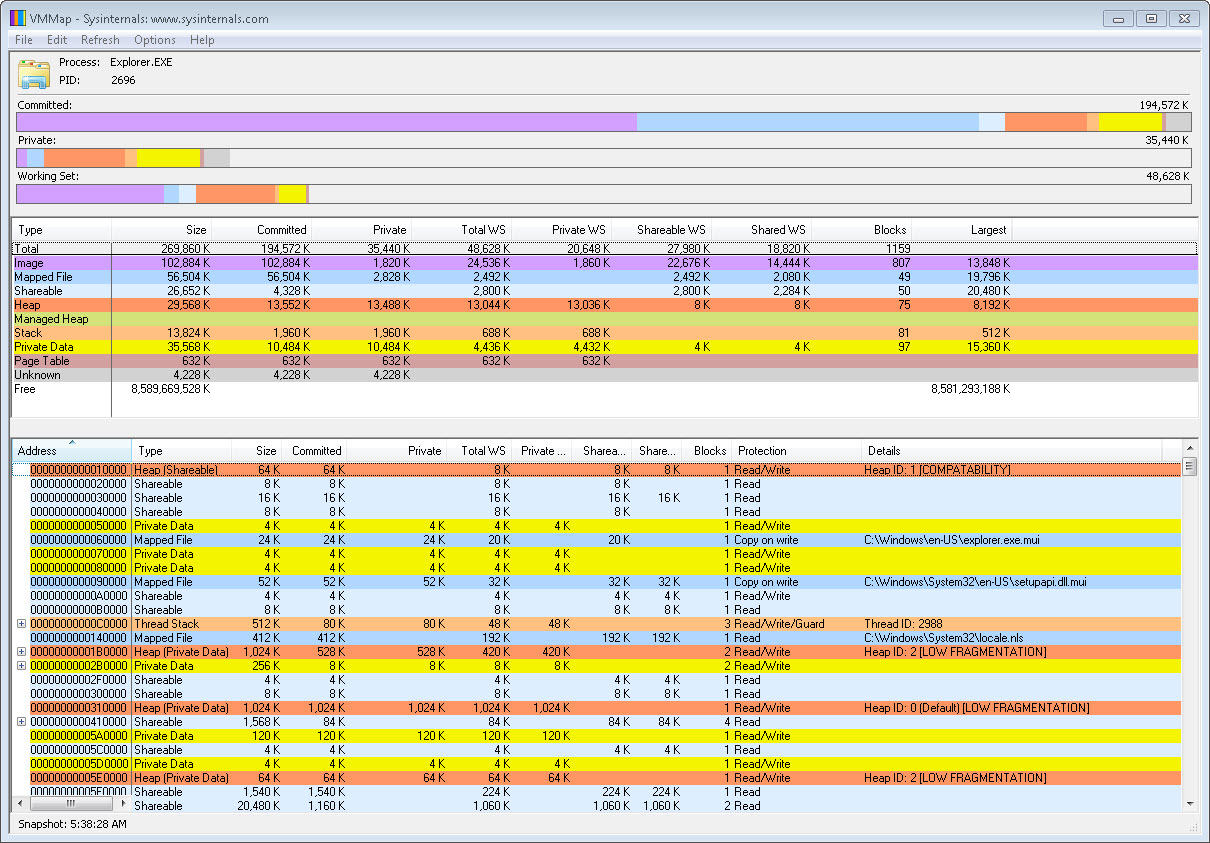Expand the Shareable block at address 0000000000410000
Screen dimensions: 1210x843
coord(22,721)
